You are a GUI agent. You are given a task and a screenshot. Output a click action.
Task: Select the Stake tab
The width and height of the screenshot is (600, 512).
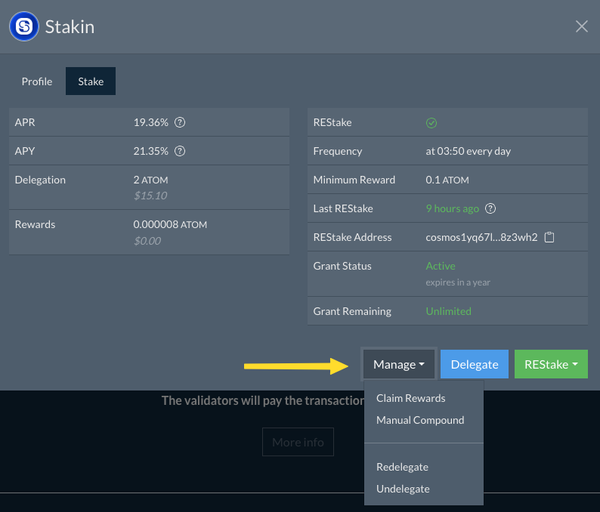click(x=90, y=82)
